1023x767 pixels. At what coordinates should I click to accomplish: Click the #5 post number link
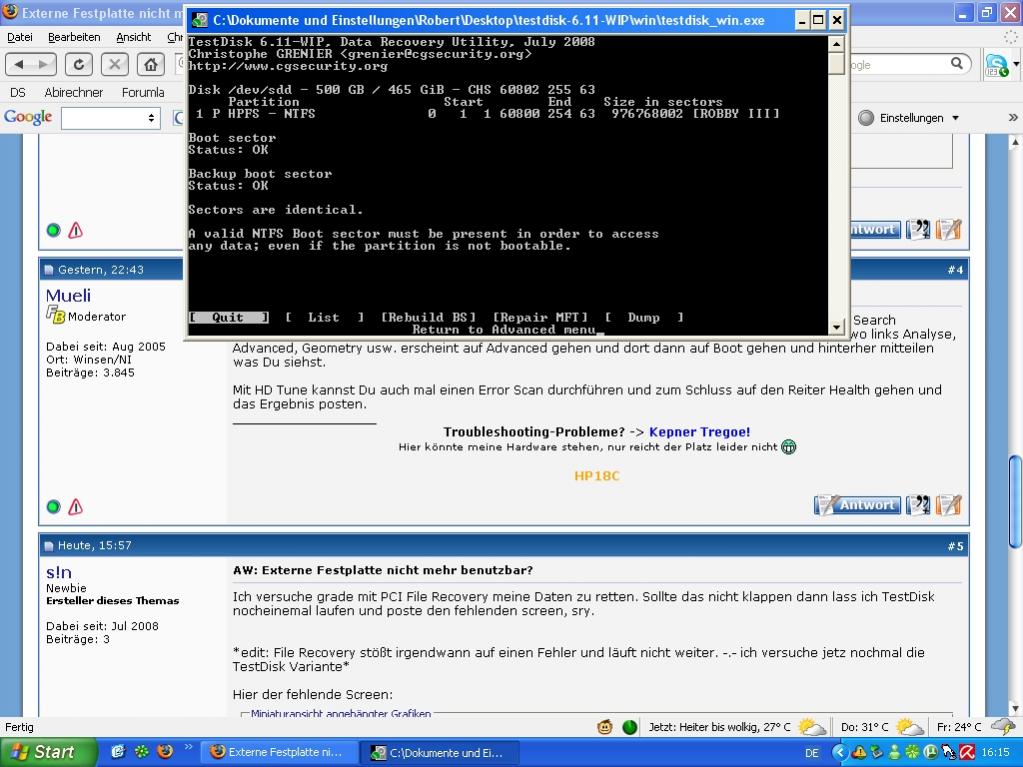pyautogui.click(x=955, y=546)
